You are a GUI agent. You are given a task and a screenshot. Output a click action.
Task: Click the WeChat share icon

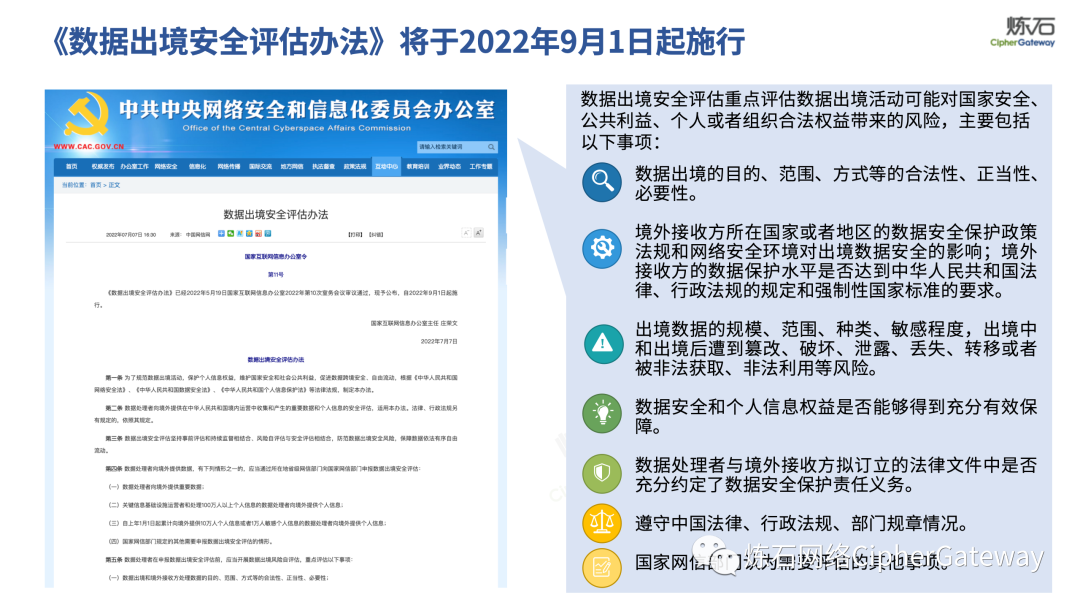click(x=230, y=233)
